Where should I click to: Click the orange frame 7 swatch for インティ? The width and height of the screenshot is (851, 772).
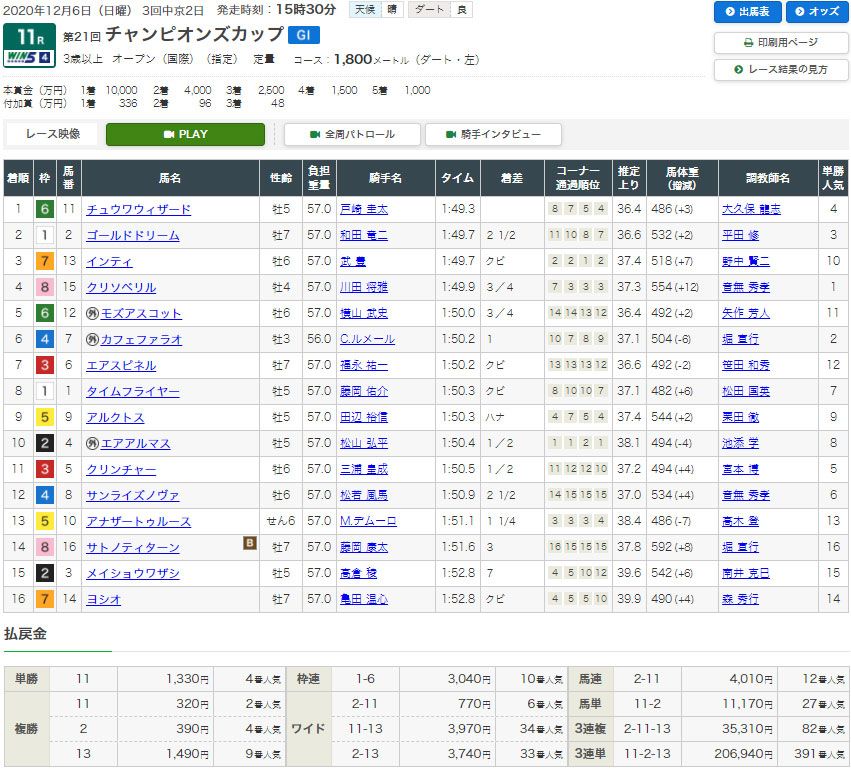pyautogui.click(x=44, y=262)
